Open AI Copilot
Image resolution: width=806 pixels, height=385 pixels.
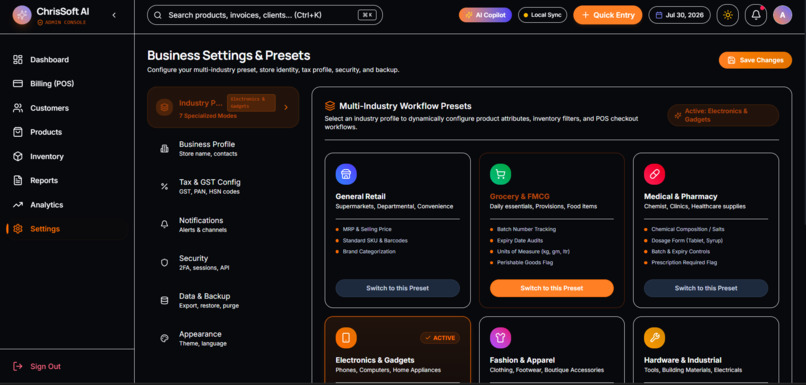486,15
